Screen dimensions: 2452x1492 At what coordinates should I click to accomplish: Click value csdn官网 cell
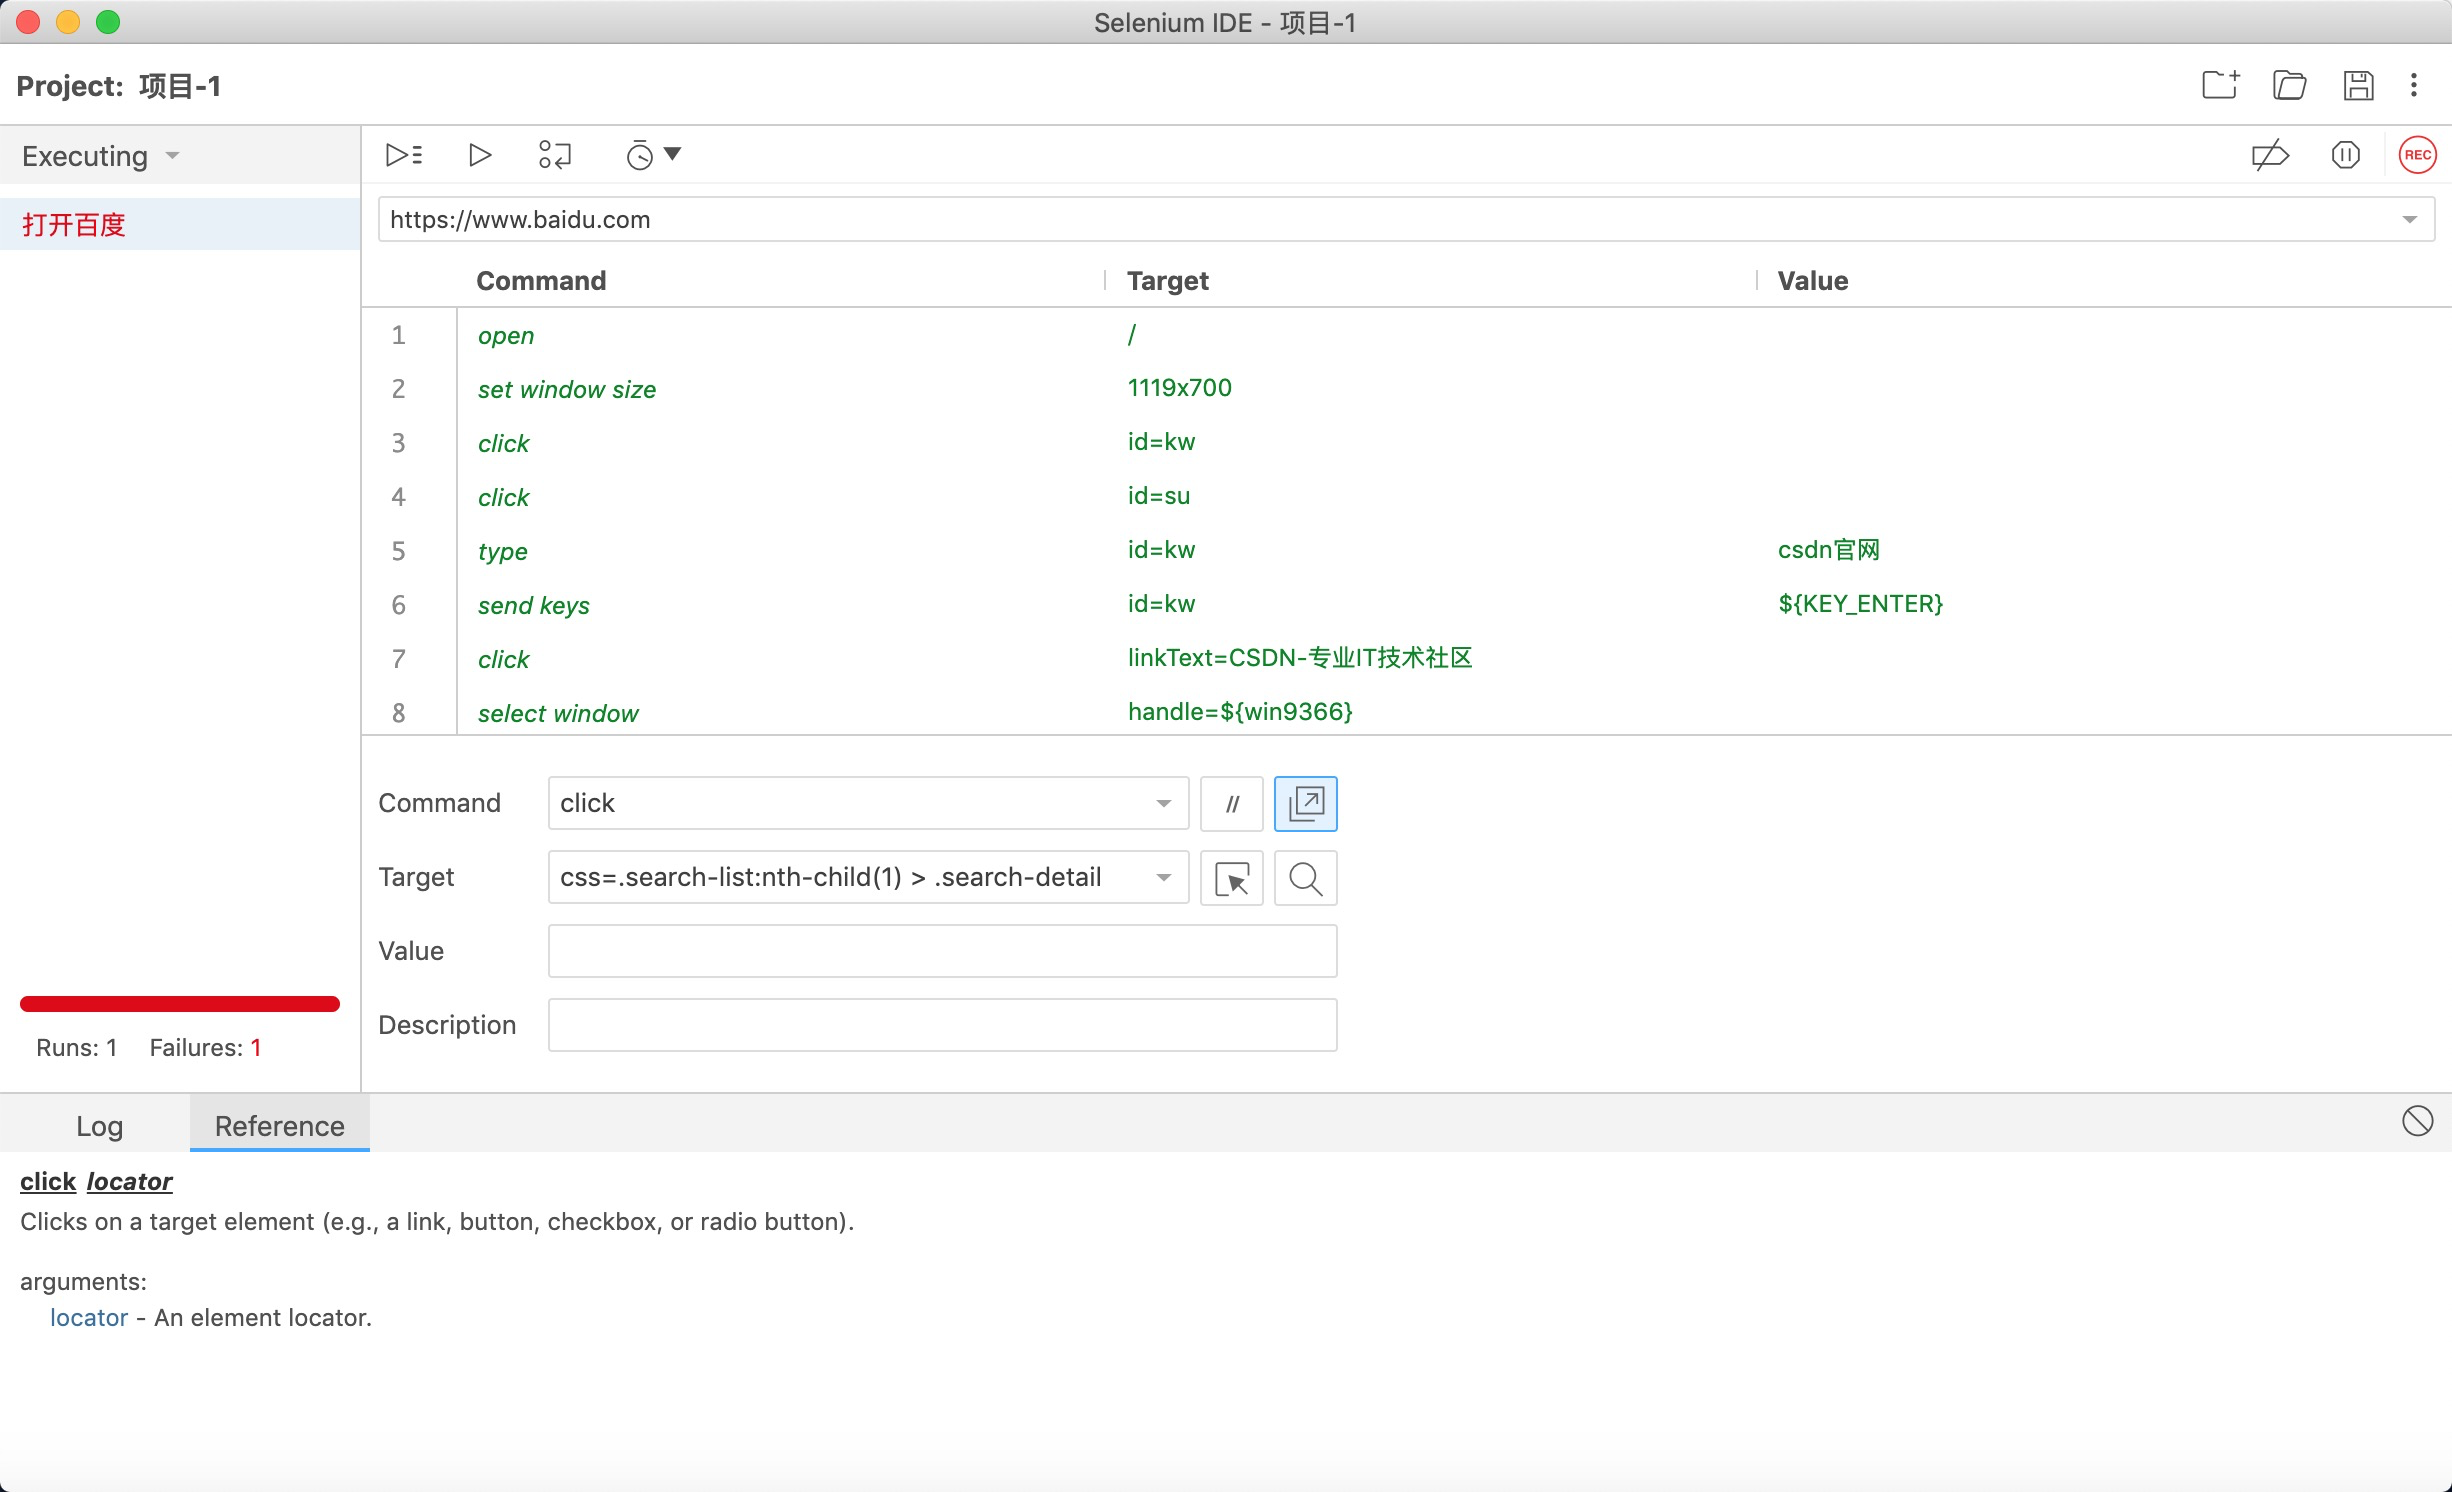1829,550
